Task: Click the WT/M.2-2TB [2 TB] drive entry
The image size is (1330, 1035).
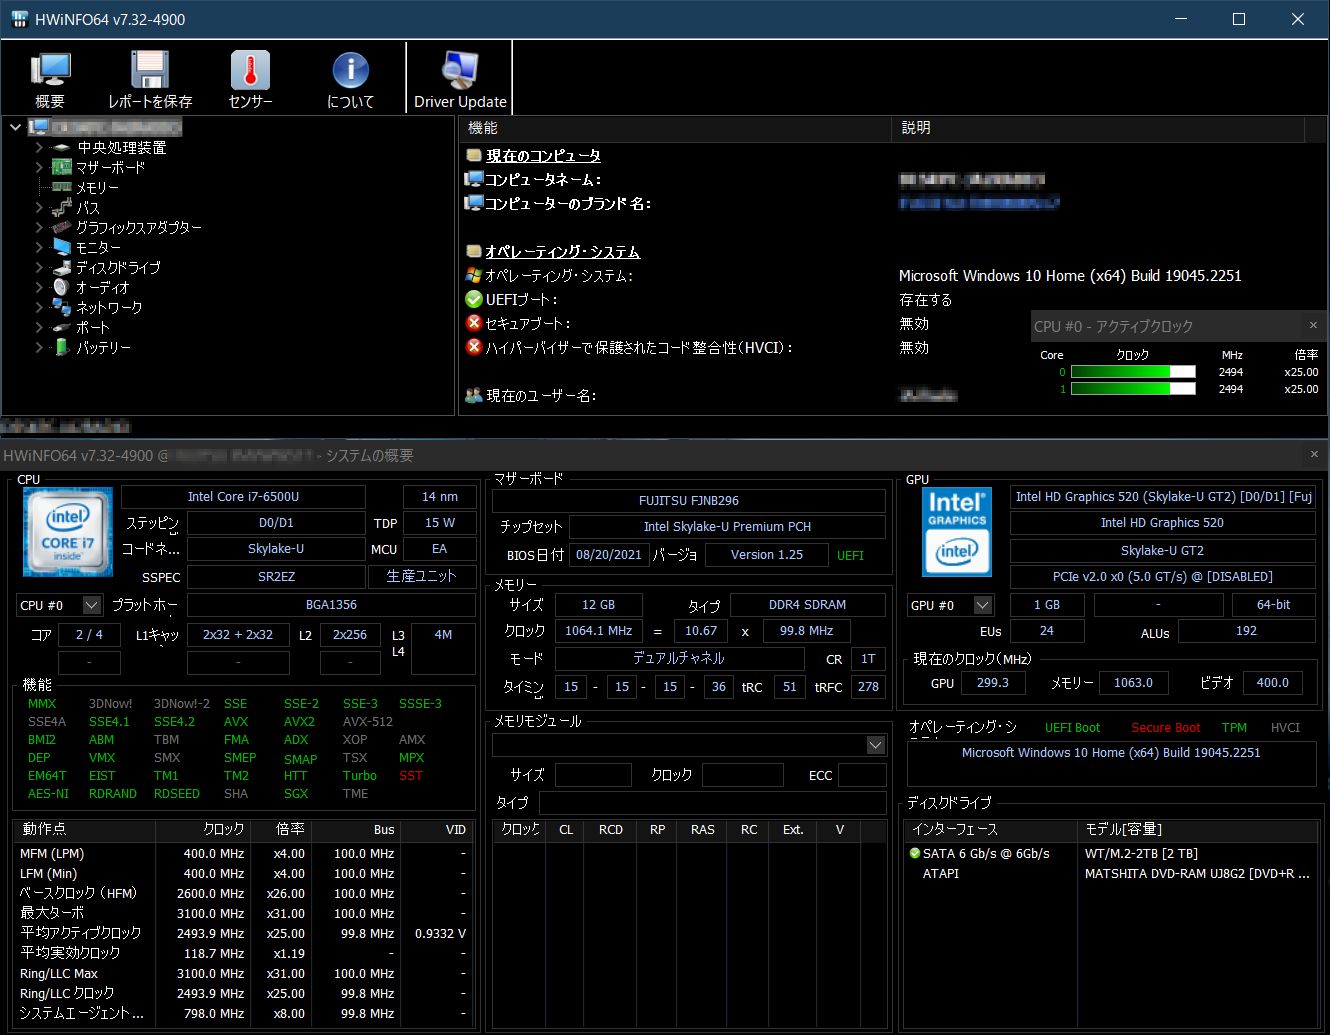Action: (x=1141, y=854)
